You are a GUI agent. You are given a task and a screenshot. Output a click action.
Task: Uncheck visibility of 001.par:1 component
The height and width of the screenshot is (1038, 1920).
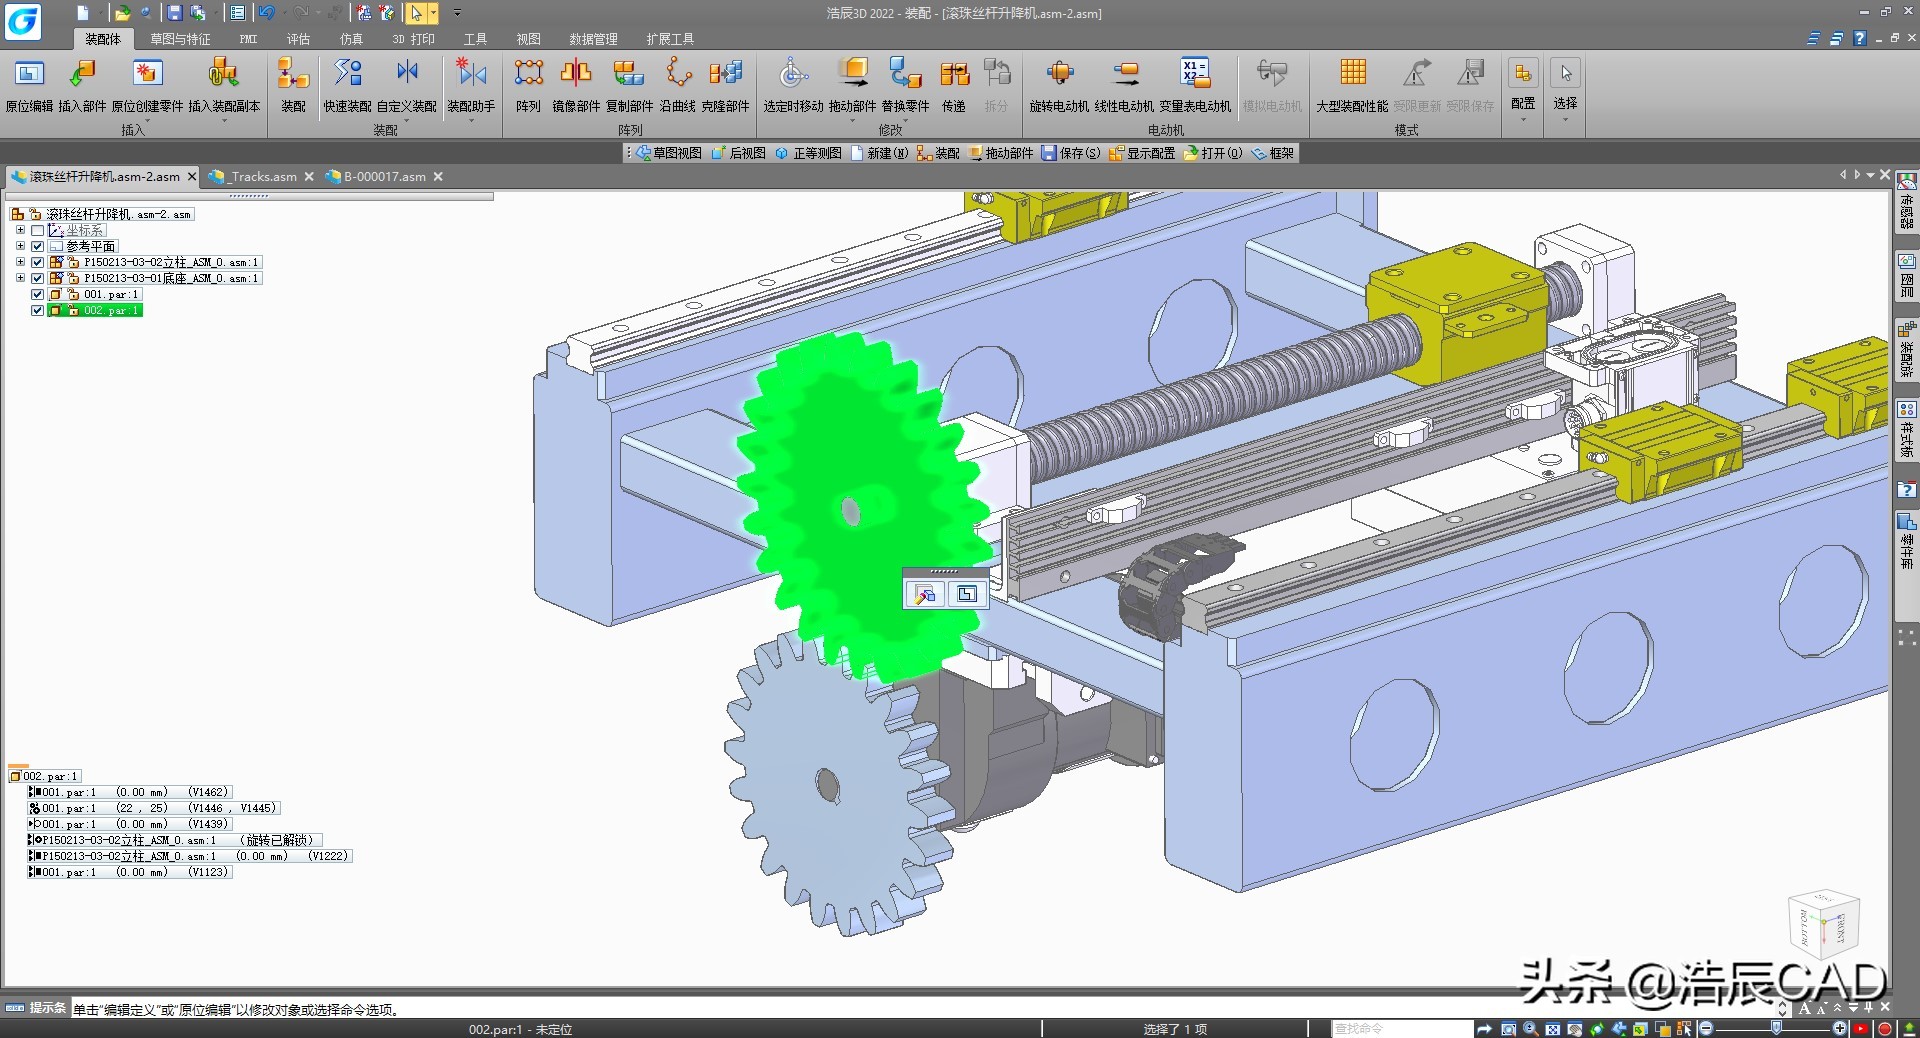[x=37, y=295]
